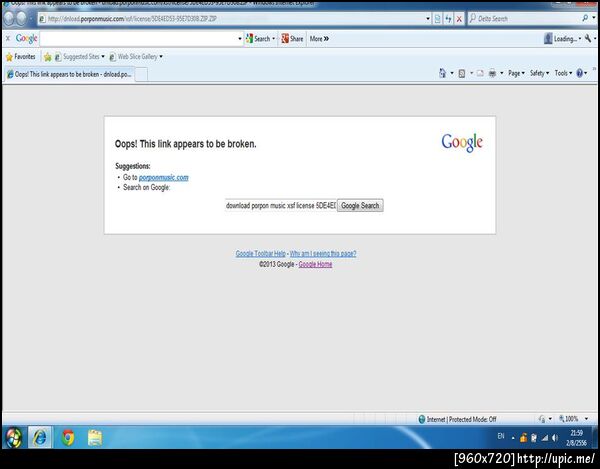Open Web Slice Gallery in favorites bar
This screenshot has width=600, height=469.
pos(136,57)
